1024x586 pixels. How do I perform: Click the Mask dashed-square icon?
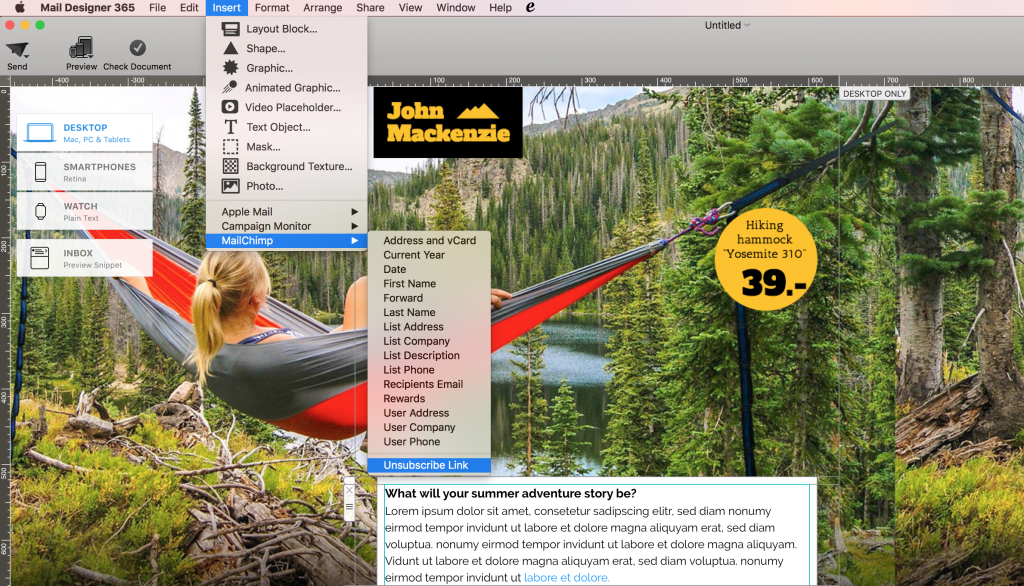click(x=231, y=146)
